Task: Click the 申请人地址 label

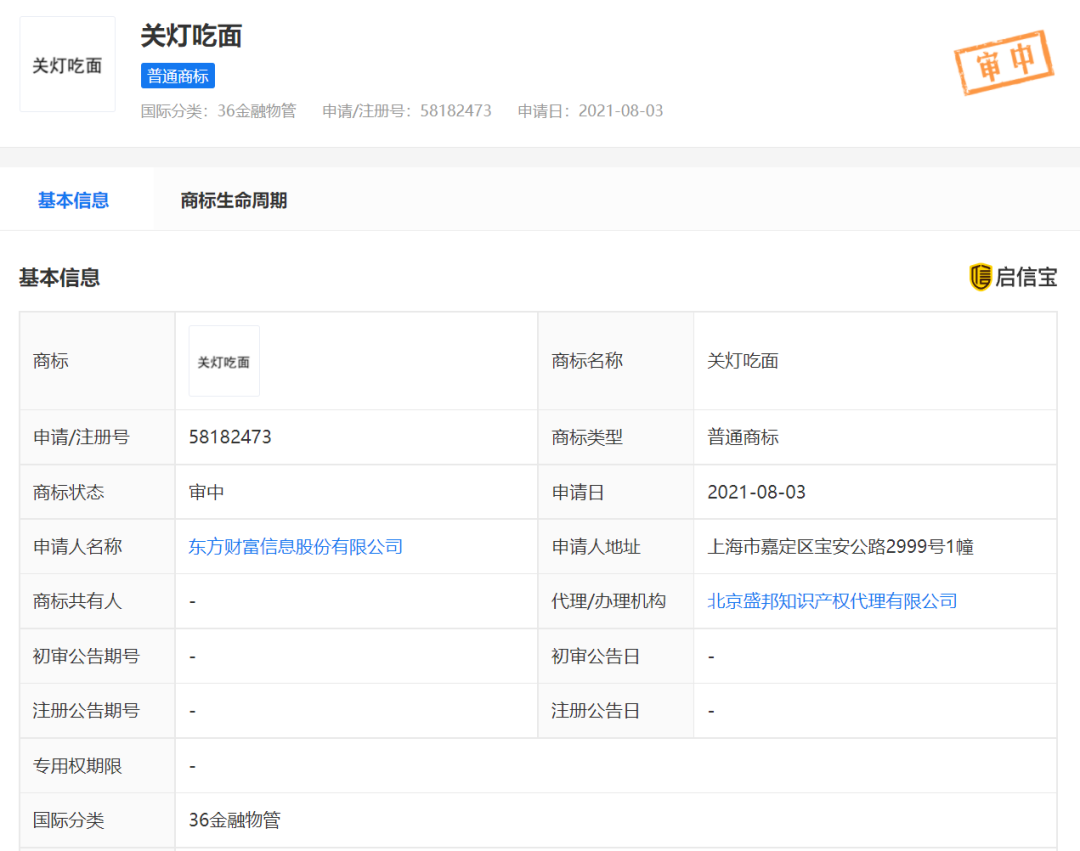Action: click(596, 547)
